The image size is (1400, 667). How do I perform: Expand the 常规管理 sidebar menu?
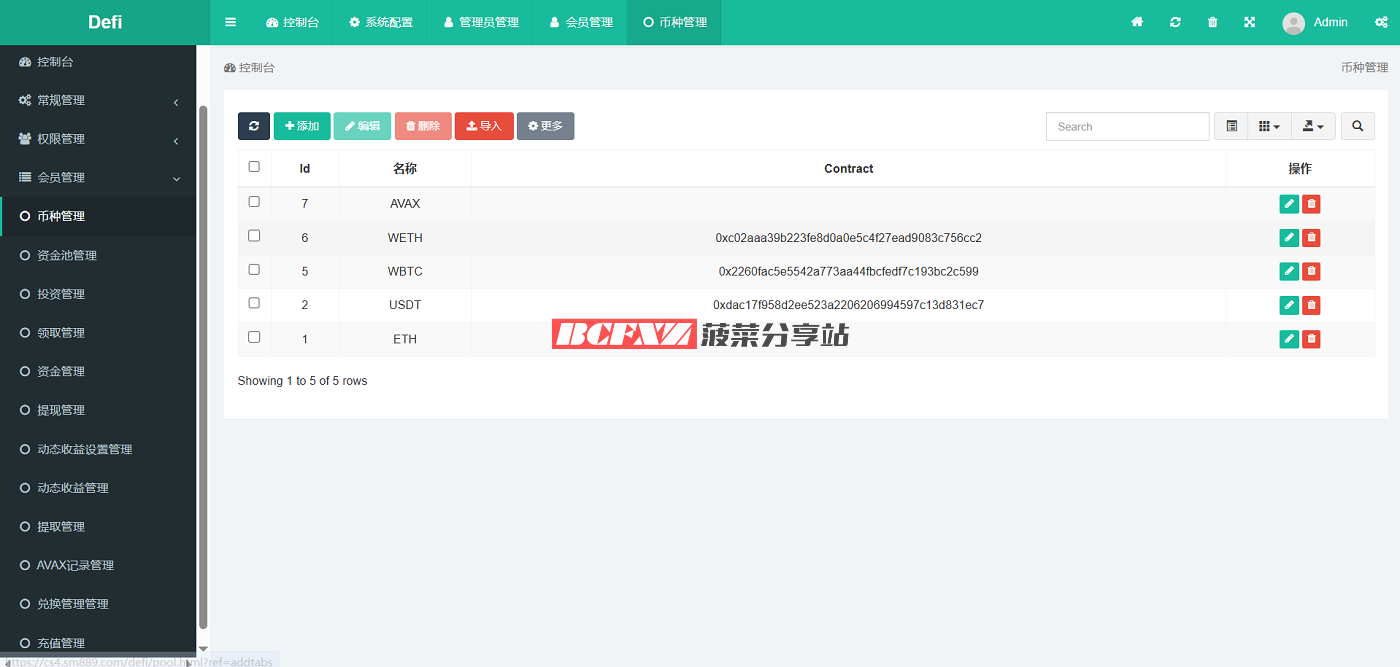98,100
